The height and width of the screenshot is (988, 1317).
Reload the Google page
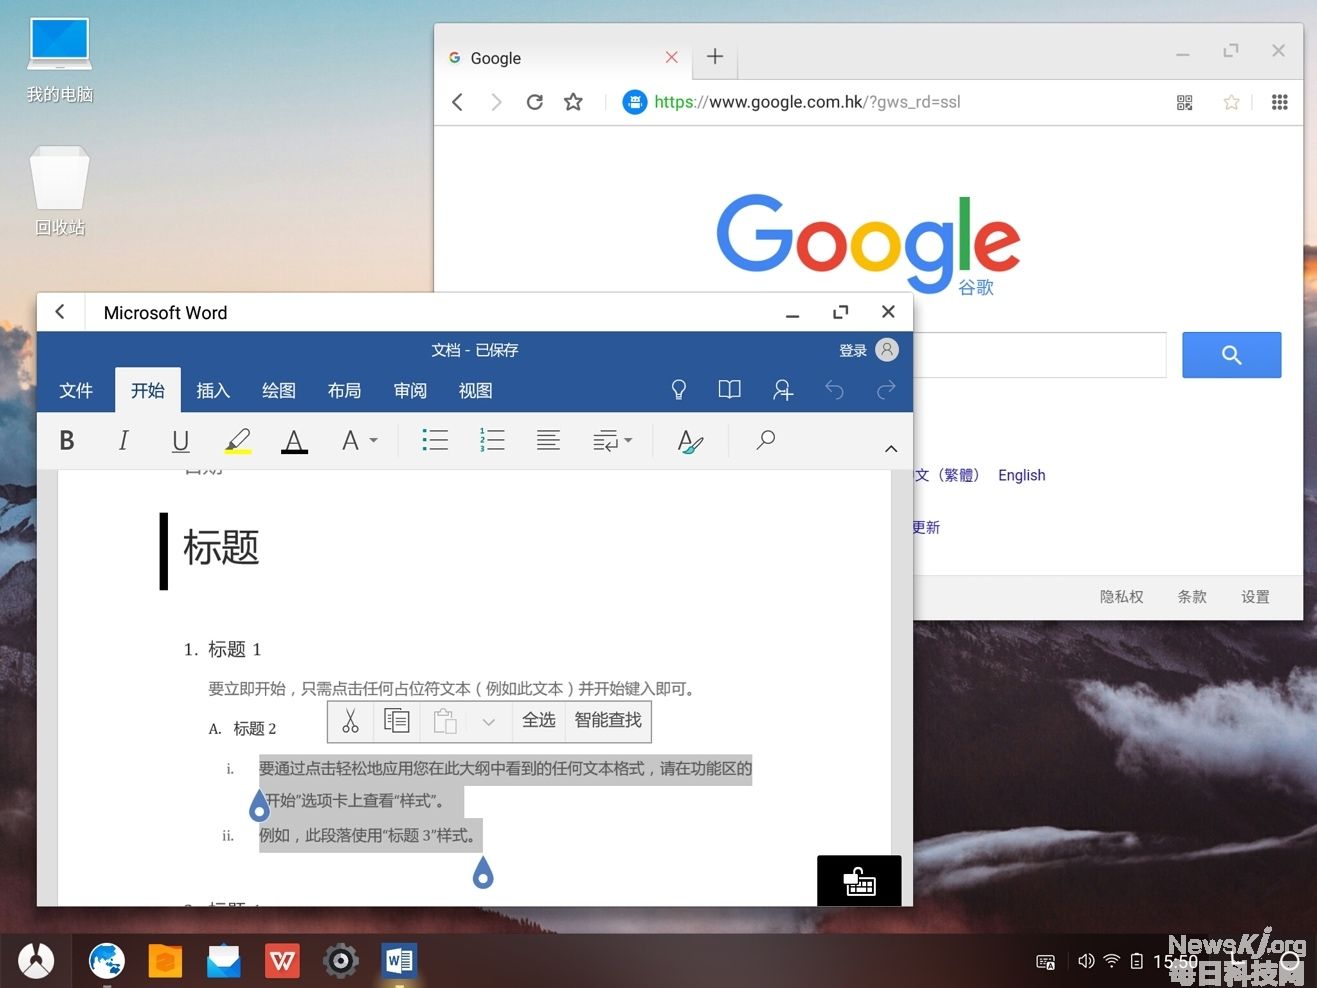click(535, 102)
